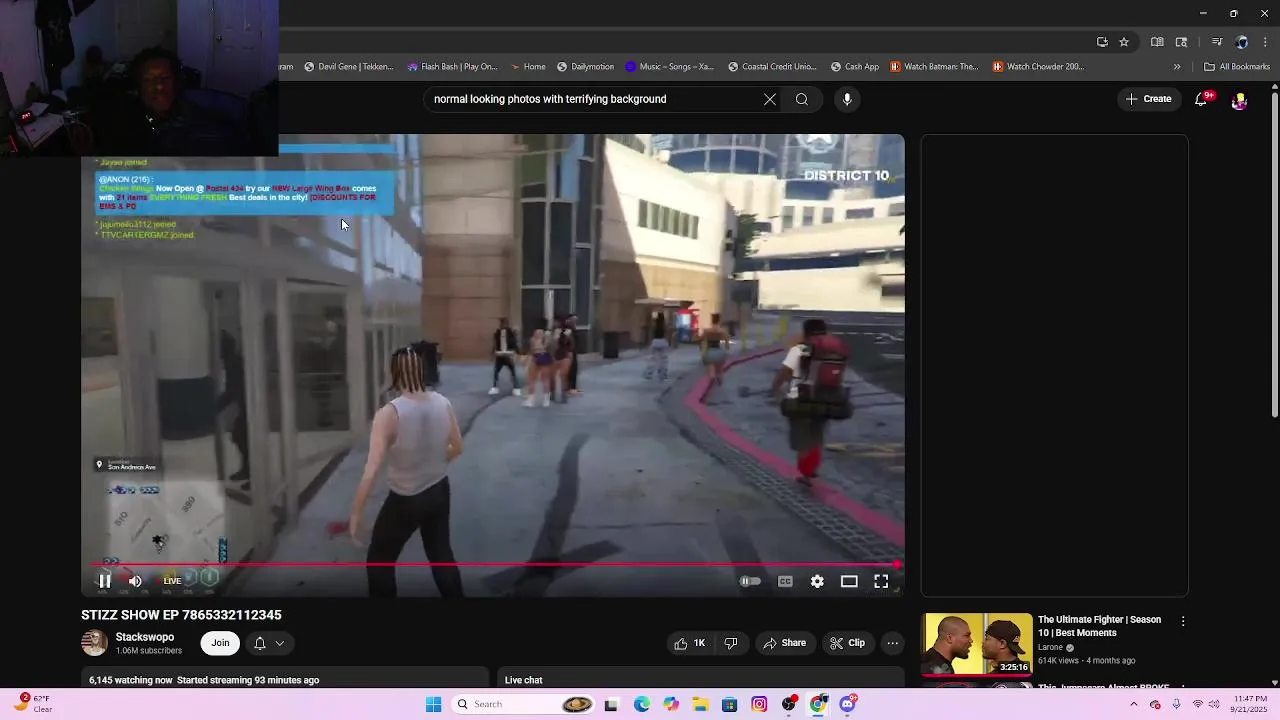The width and height of the screenshot is (1280, 720).
Task: Search with voice microphone button
Action: click(x=847, y=99)
